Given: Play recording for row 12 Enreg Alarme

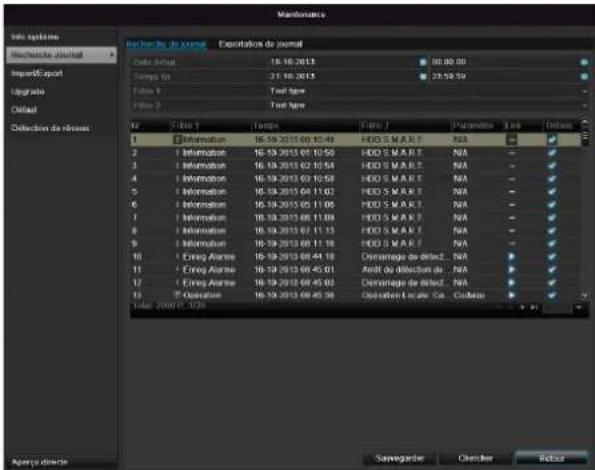Looking at the screenshot, I should [512, 283].
